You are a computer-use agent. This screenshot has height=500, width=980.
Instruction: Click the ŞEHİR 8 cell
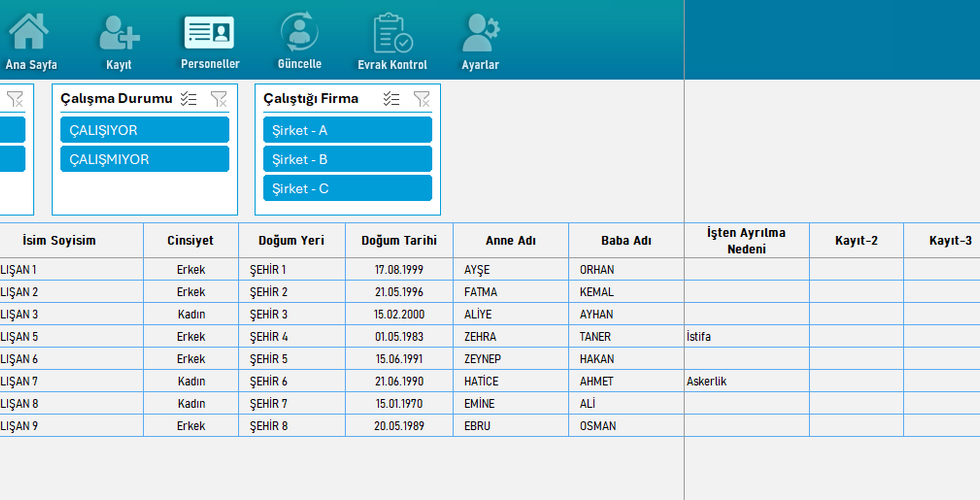coord(292,426)
